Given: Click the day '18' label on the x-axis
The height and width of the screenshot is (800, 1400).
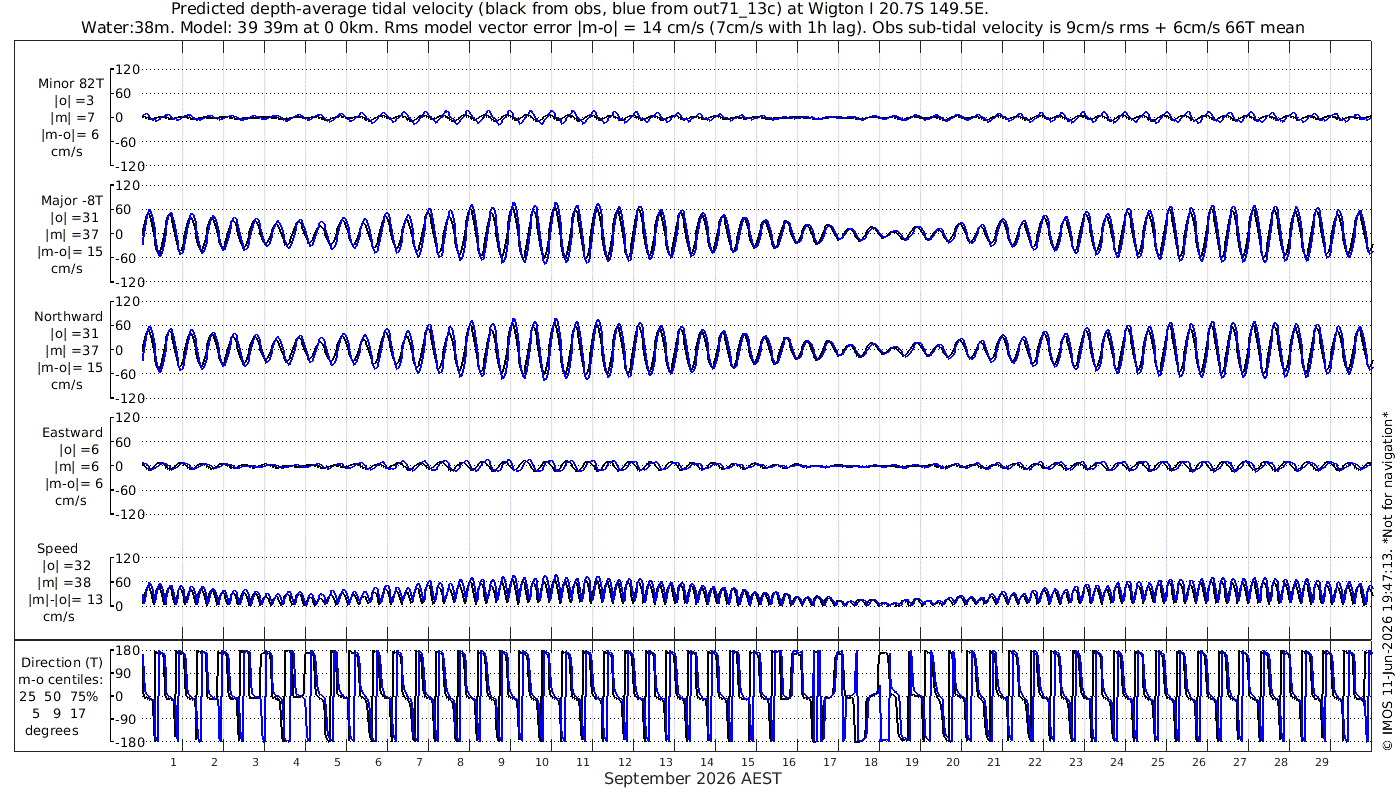Looking at the screenshot, I should 870,762.
